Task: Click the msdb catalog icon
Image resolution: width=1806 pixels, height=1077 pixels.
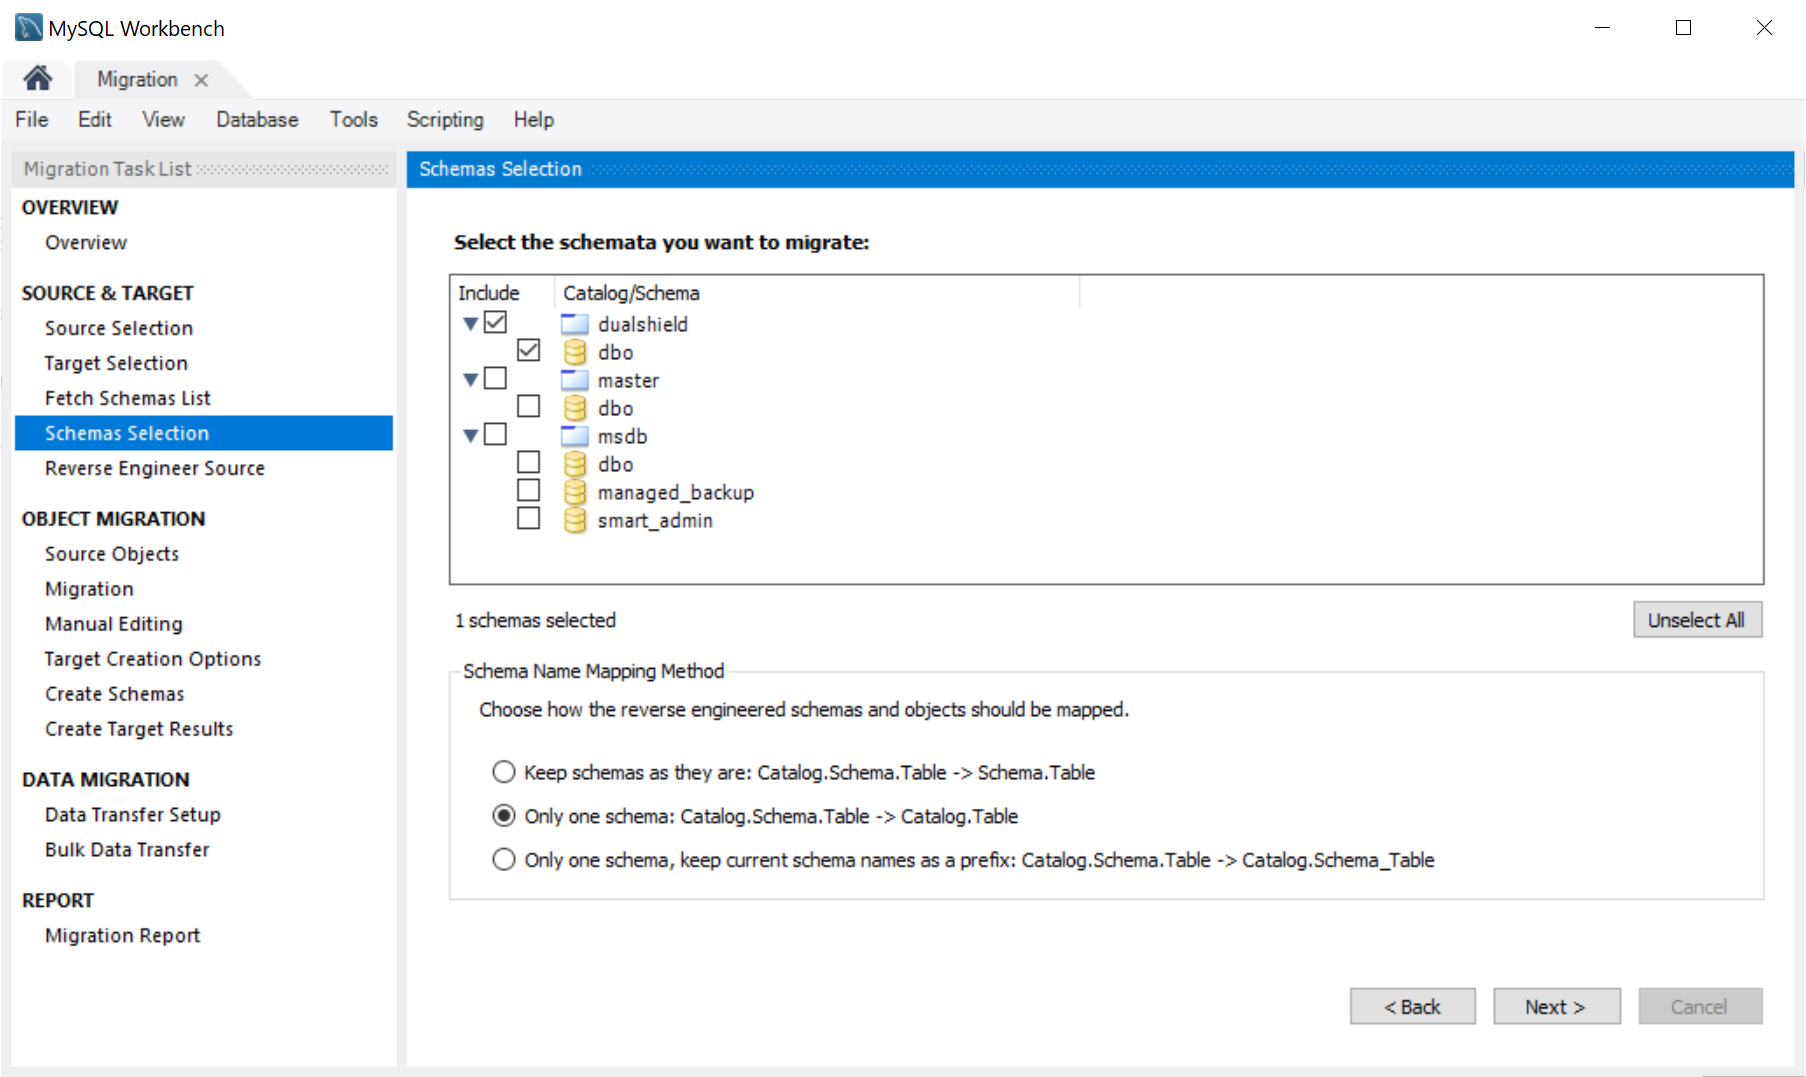Action: click(x=574, y=436)
